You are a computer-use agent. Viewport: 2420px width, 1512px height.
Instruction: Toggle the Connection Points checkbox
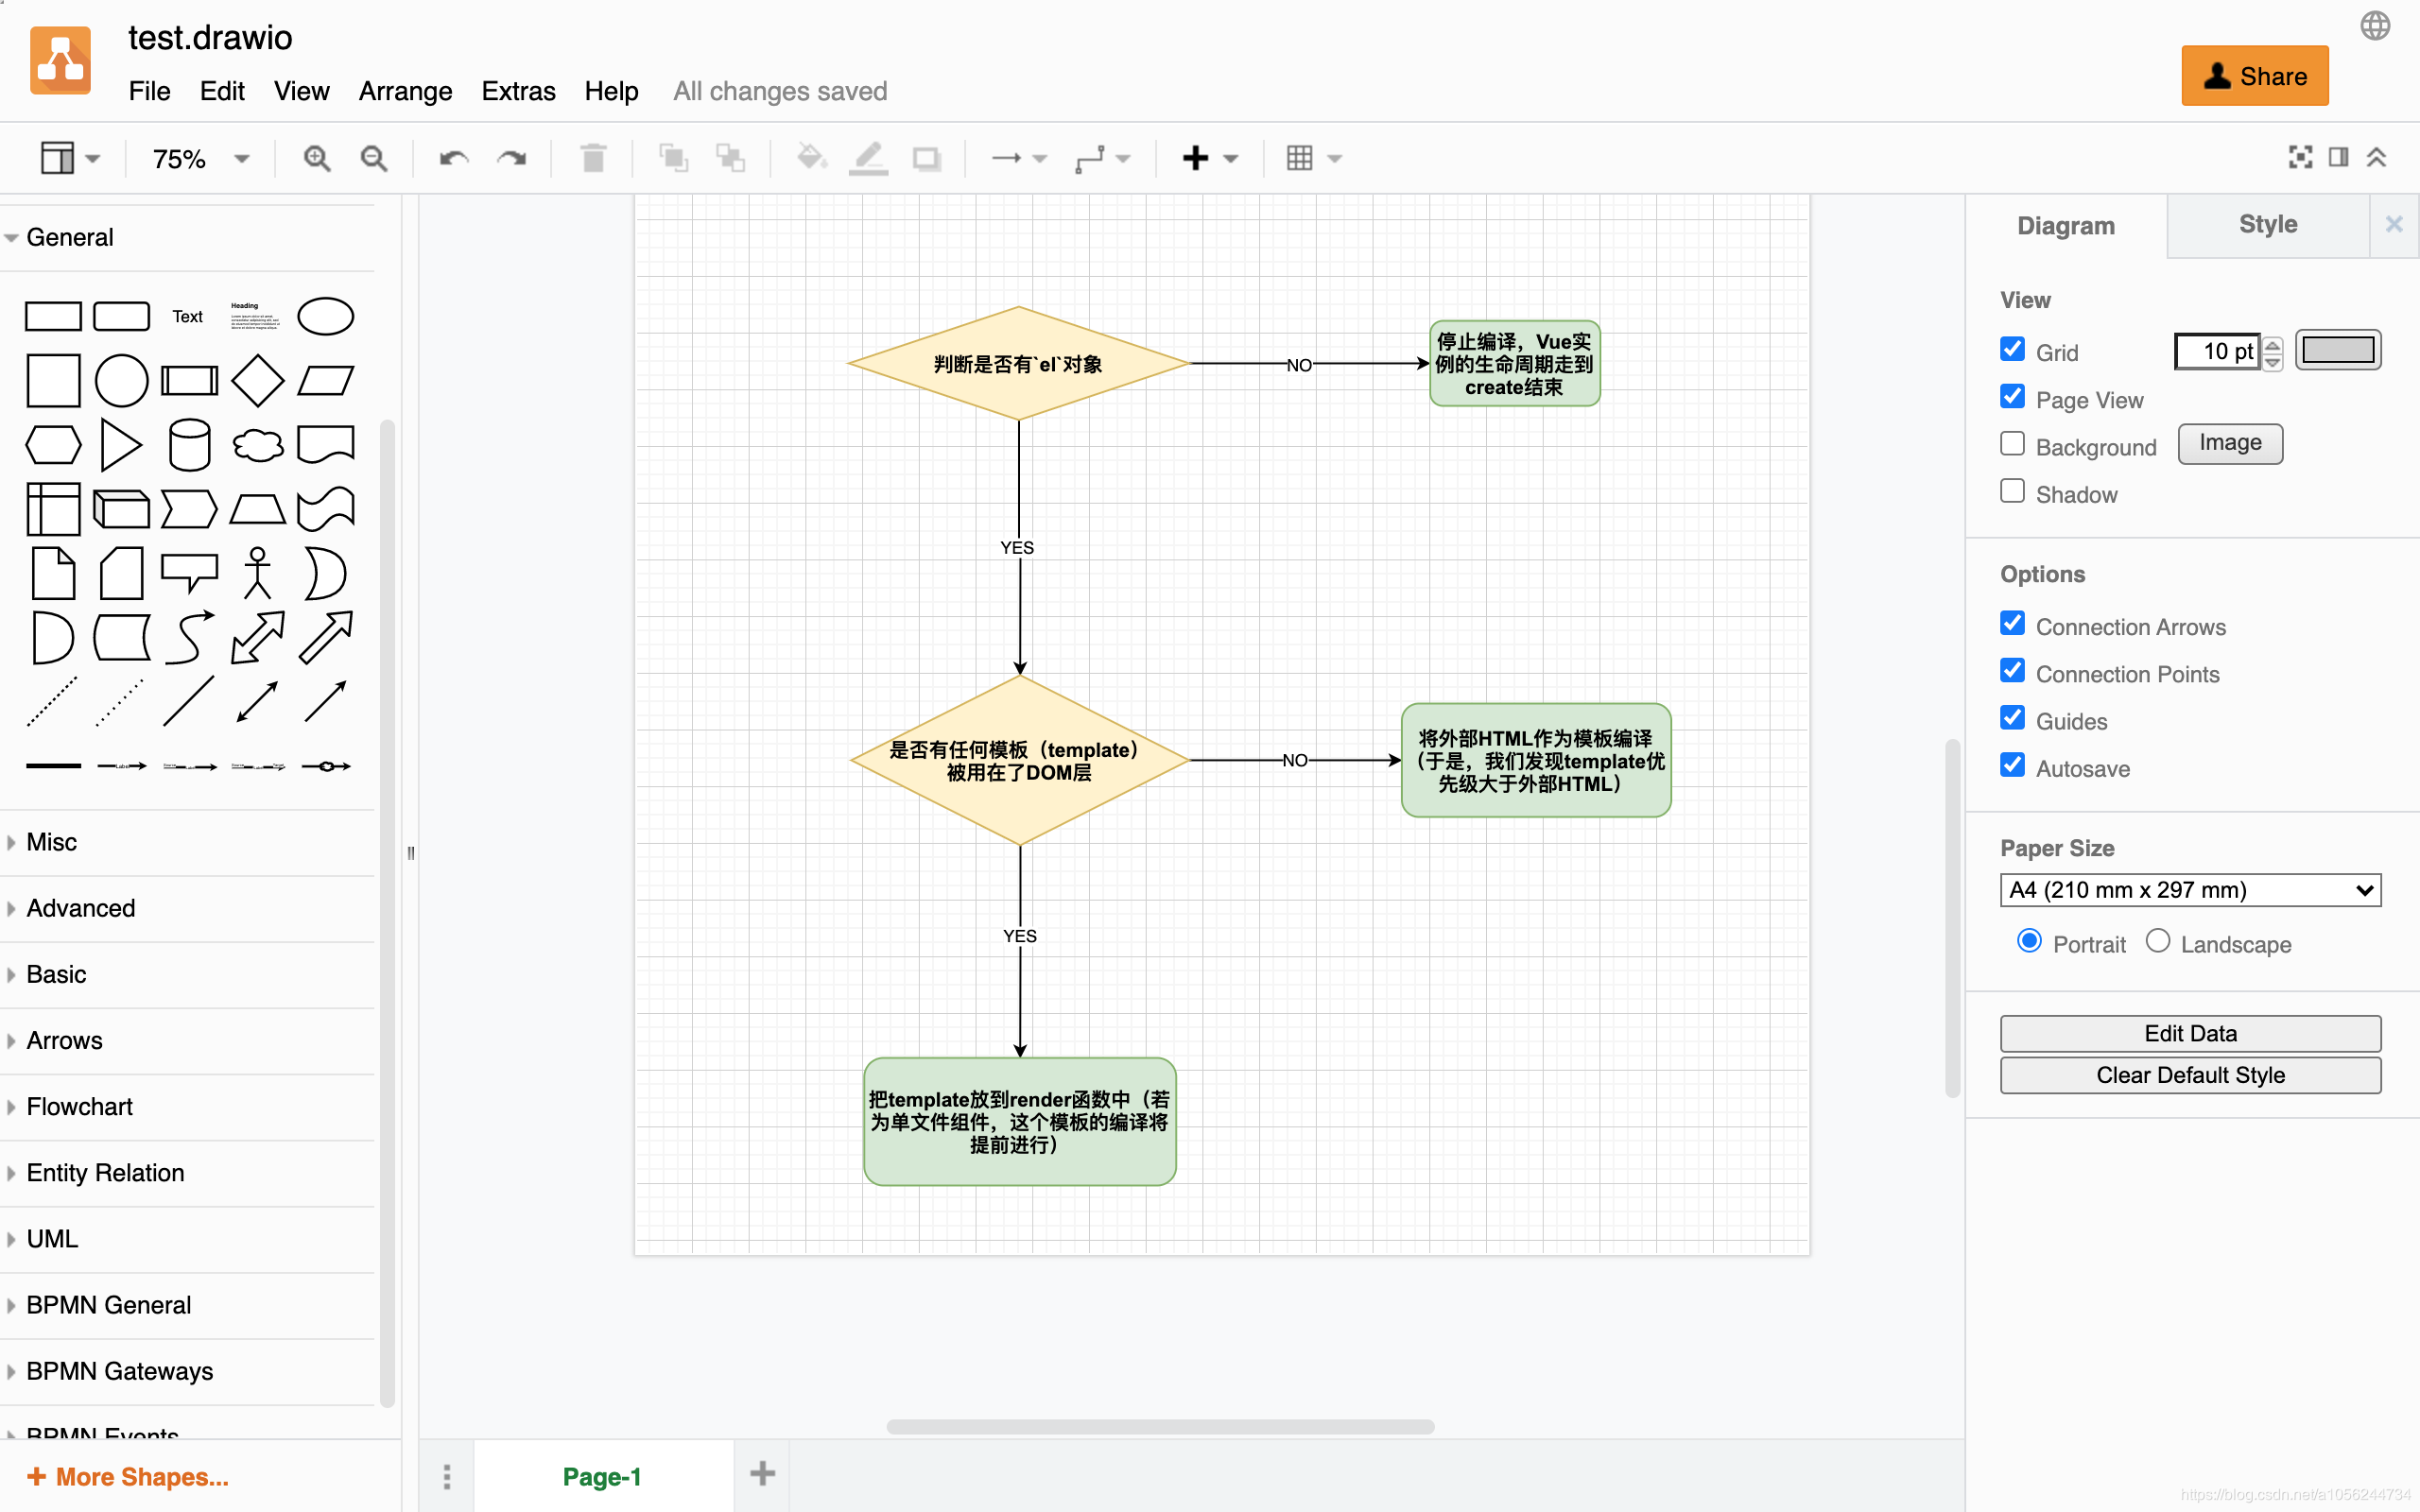pos(2012,670)
